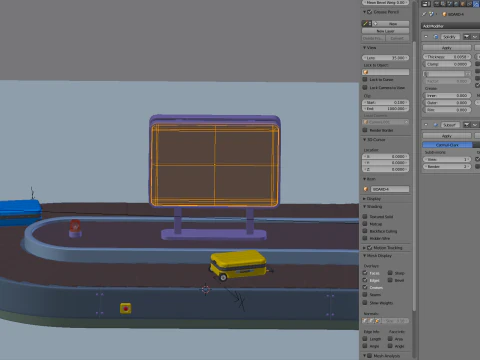Screen dimensions: 480x360
Task: Open the World properties tab icon
Action: (456, 4)
